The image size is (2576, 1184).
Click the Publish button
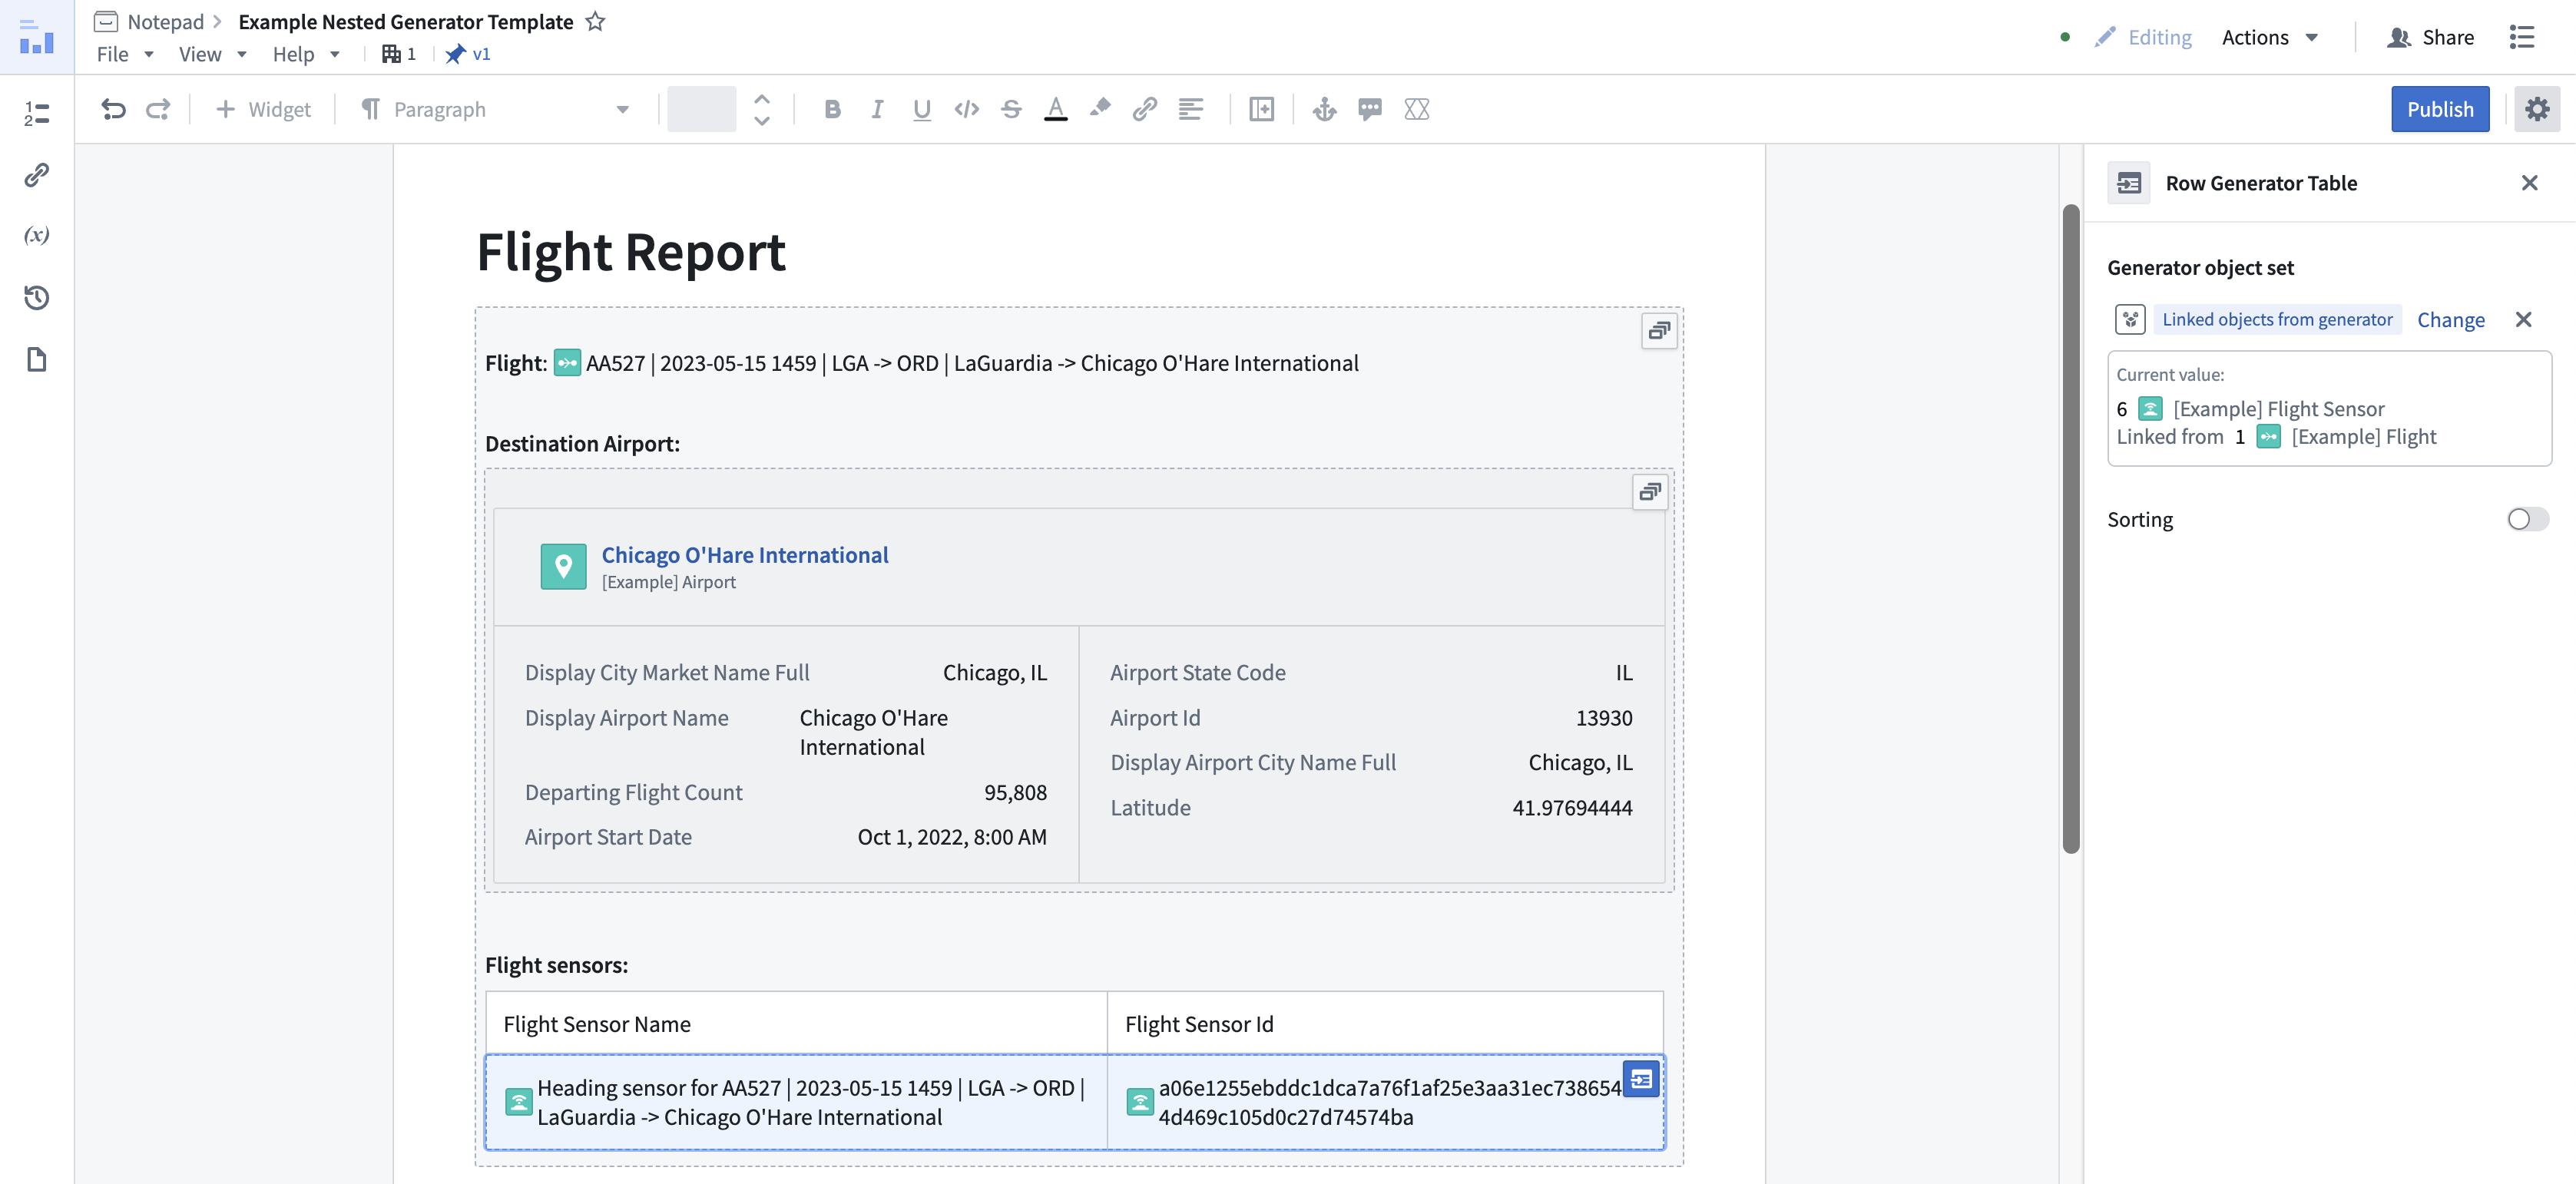(2440, 109)
